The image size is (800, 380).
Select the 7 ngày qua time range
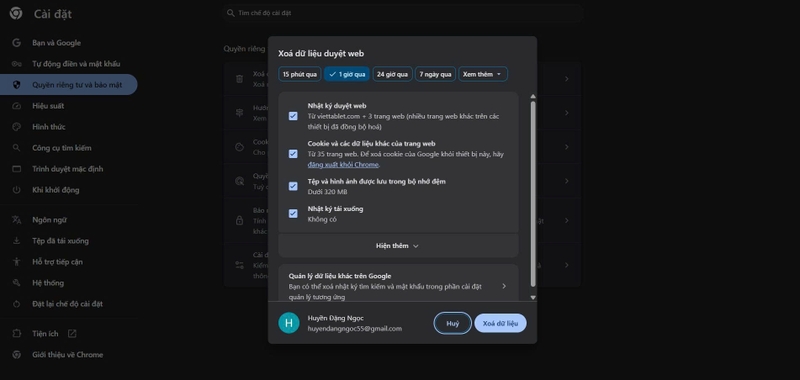point(435,74)
